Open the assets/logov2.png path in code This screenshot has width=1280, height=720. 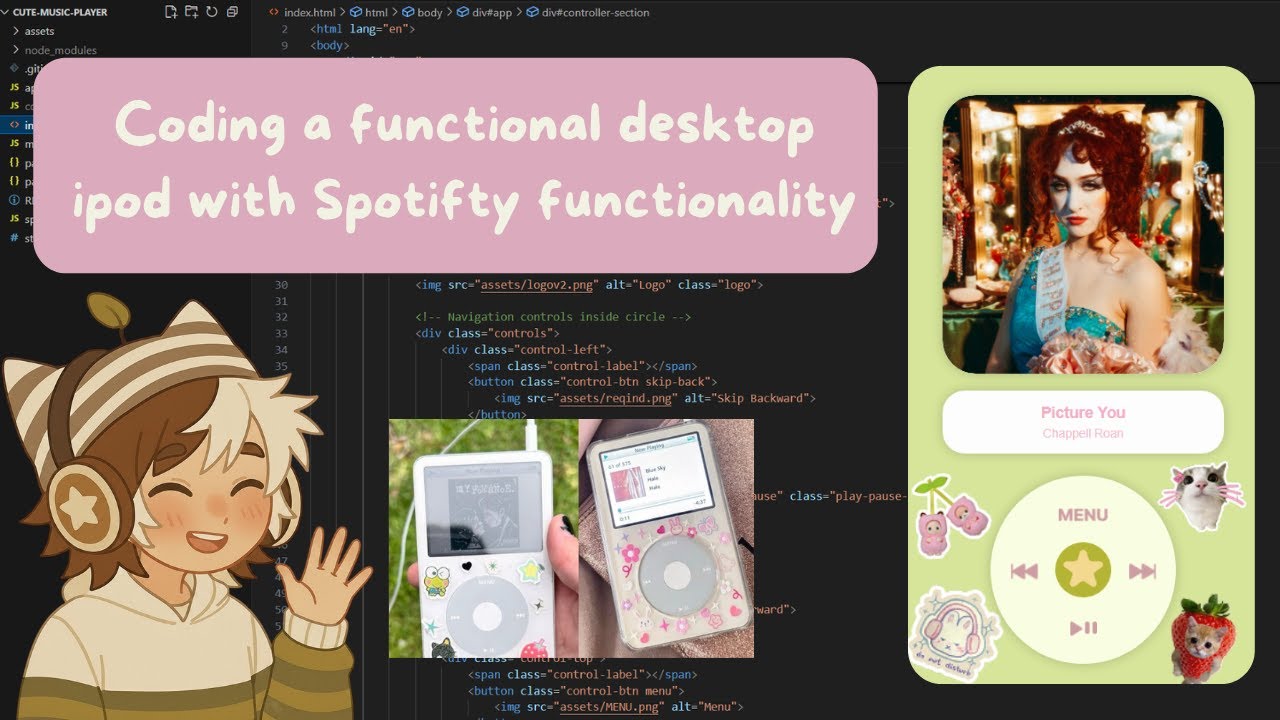[x=538, y=285]
